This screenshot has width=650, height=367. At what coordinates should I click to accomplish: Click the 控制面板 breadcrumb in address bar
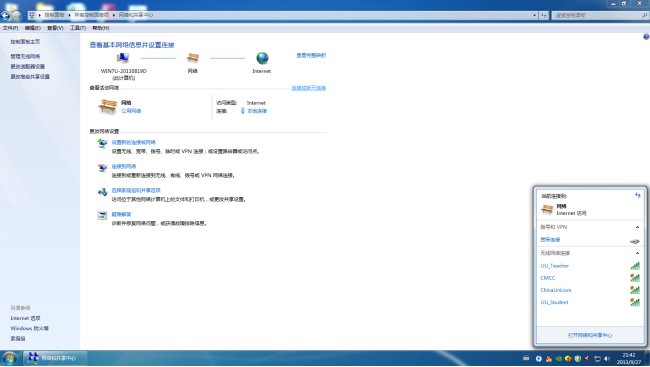(54, 15)
